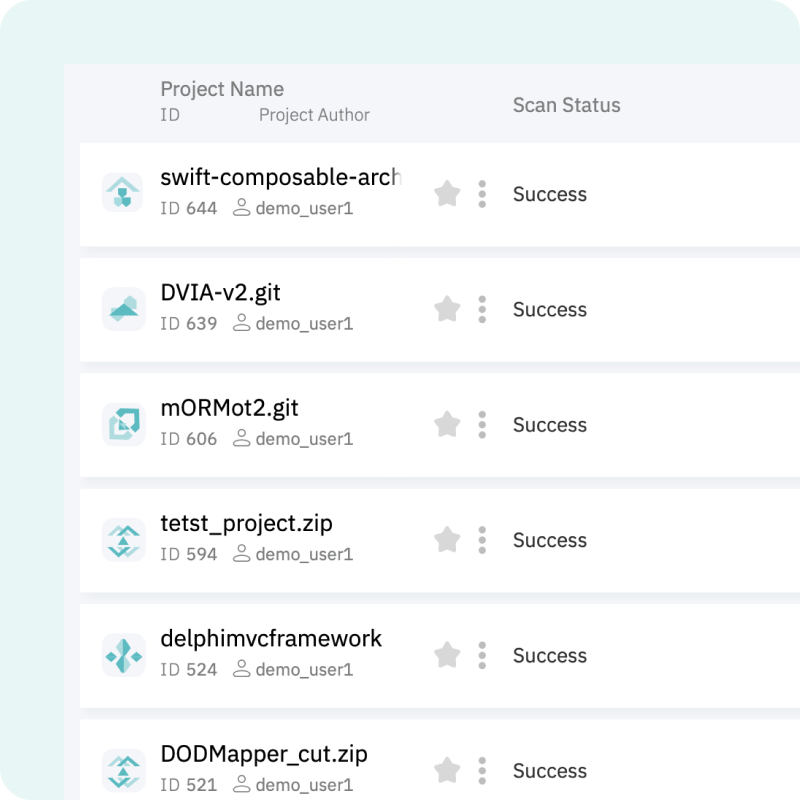Screen dimensions: 800x800
Task: Open the swift-composable-arch project
Action: click(281, 178)
